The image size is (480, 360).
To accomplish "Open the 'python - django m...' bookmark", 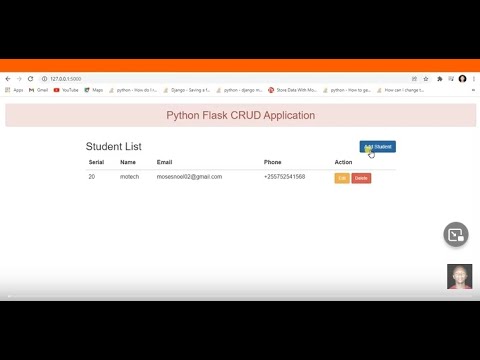I will pos(240,90).
